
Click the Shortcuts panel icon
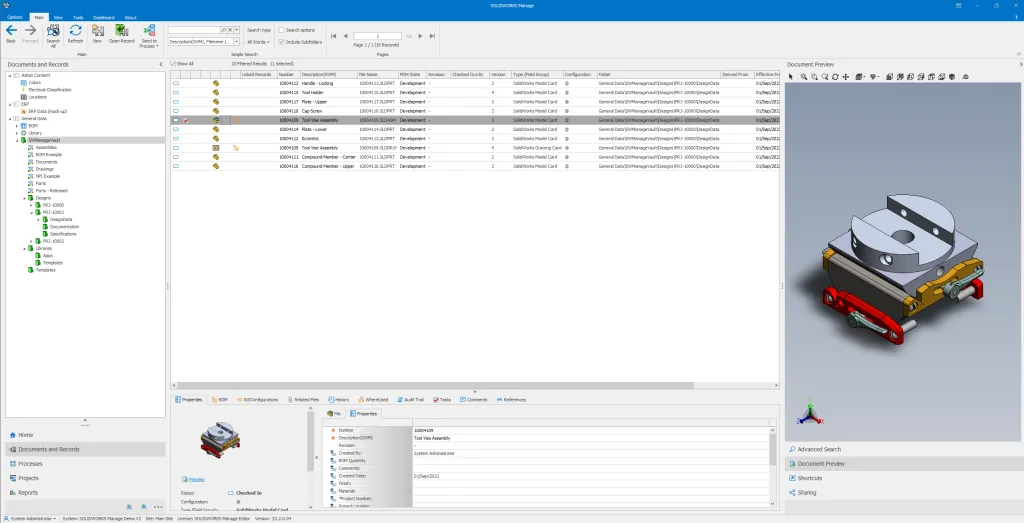click(x=792, y=478)
